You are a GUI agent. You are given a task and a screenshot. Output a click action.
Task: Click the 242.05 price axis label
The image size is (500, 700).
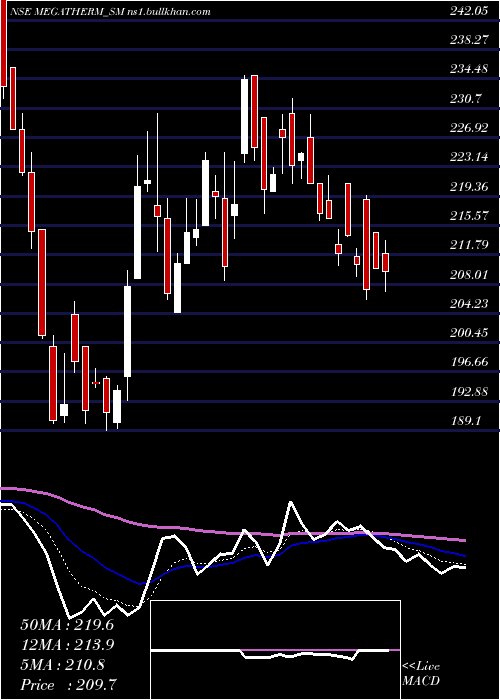click(x=468, y=12)
